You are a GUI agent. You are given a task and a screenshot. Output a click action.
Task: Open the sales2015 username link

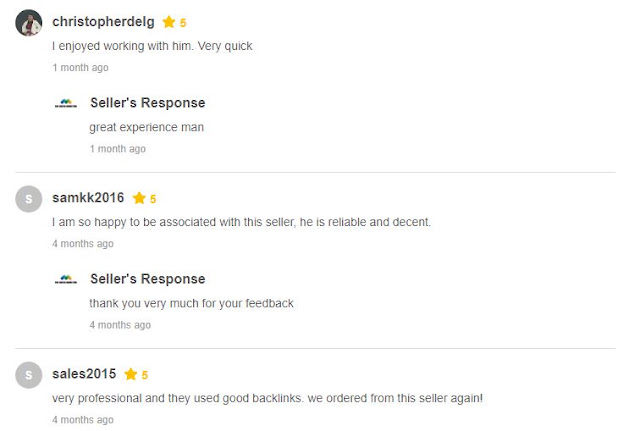(x=84, y=374)
